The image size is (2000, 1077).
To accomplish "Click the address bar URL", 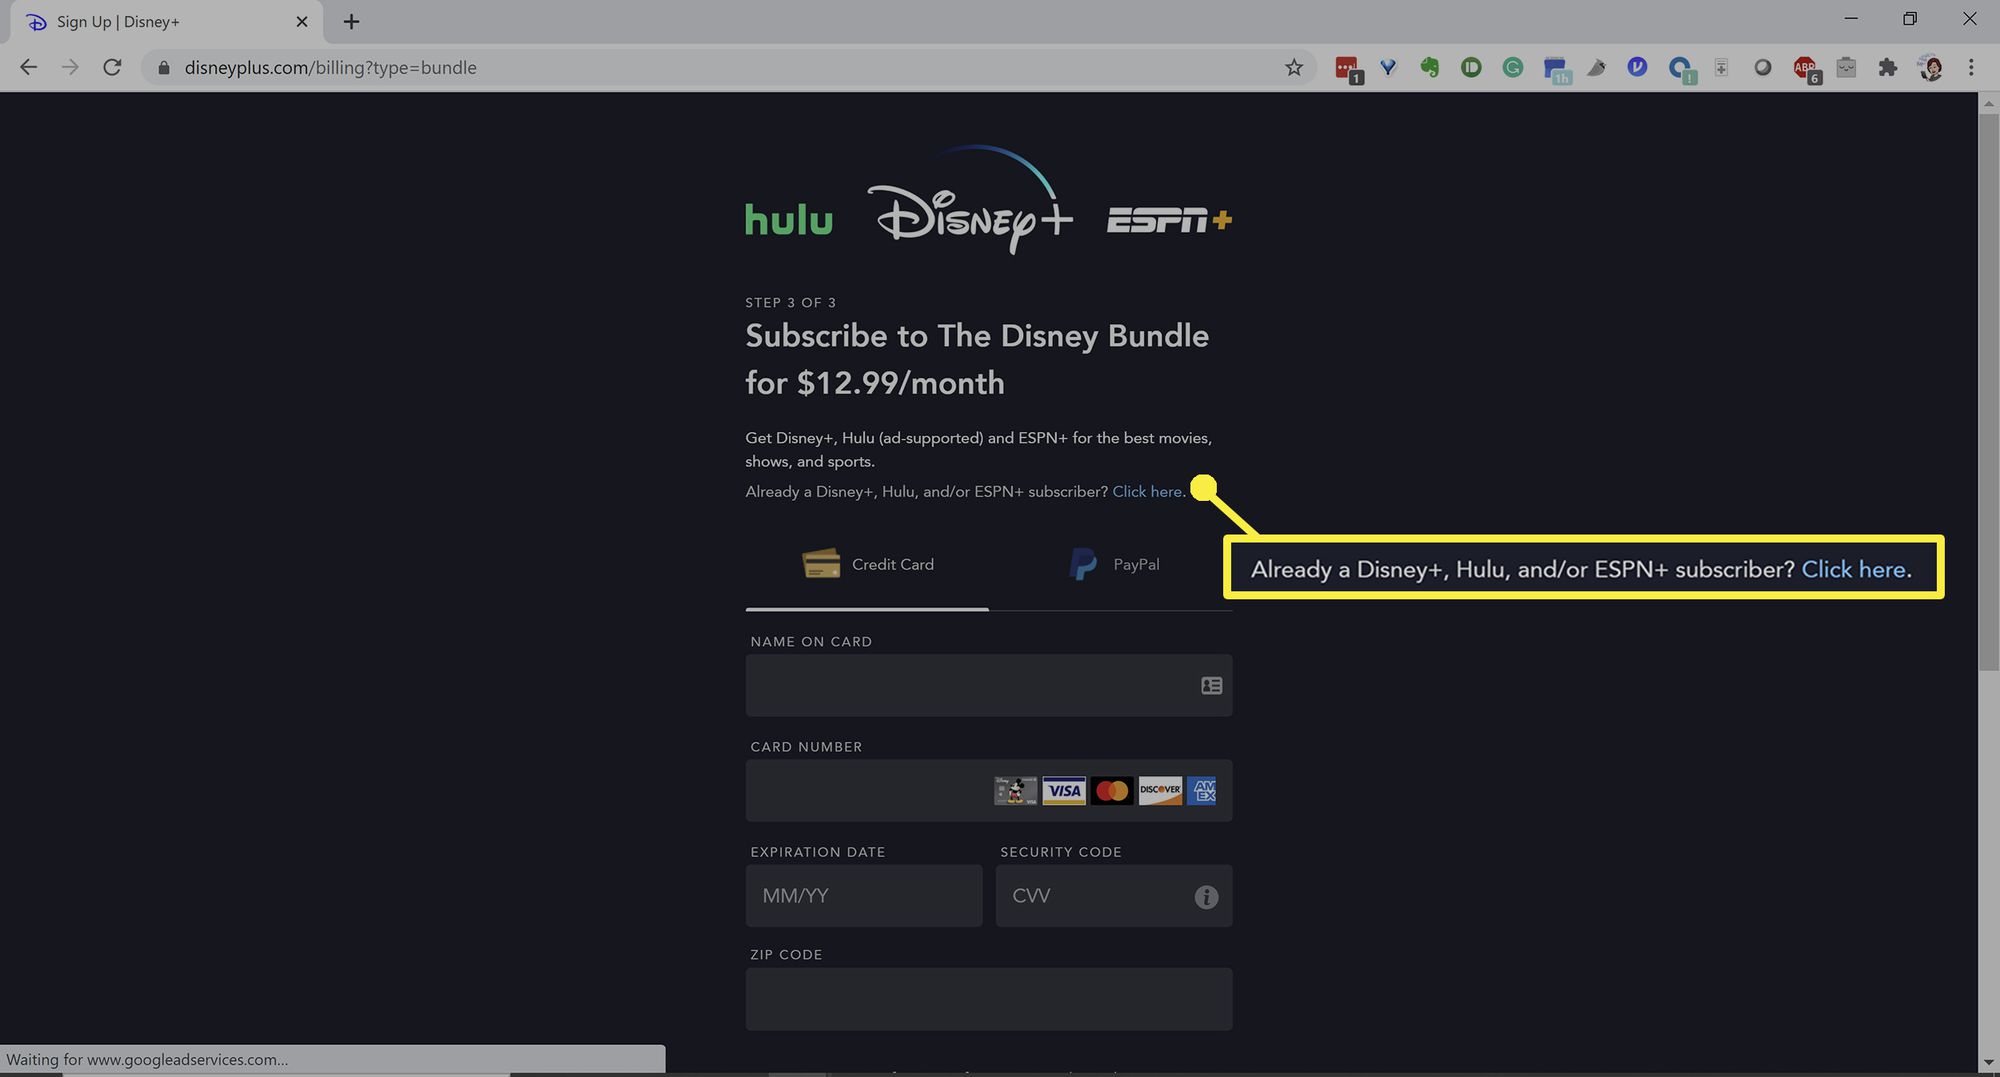I will point(330,67).
